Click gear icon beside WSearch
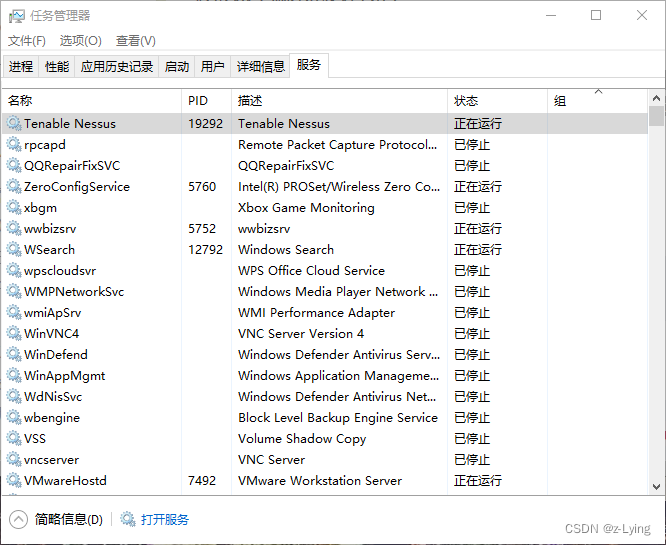This screenshot has width=666, height=545. 14,249
